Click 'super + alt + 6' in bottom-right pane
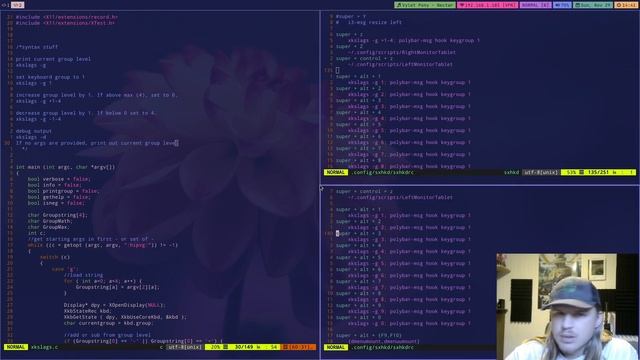This screenshot has width=640, height=360. point(358,269)
